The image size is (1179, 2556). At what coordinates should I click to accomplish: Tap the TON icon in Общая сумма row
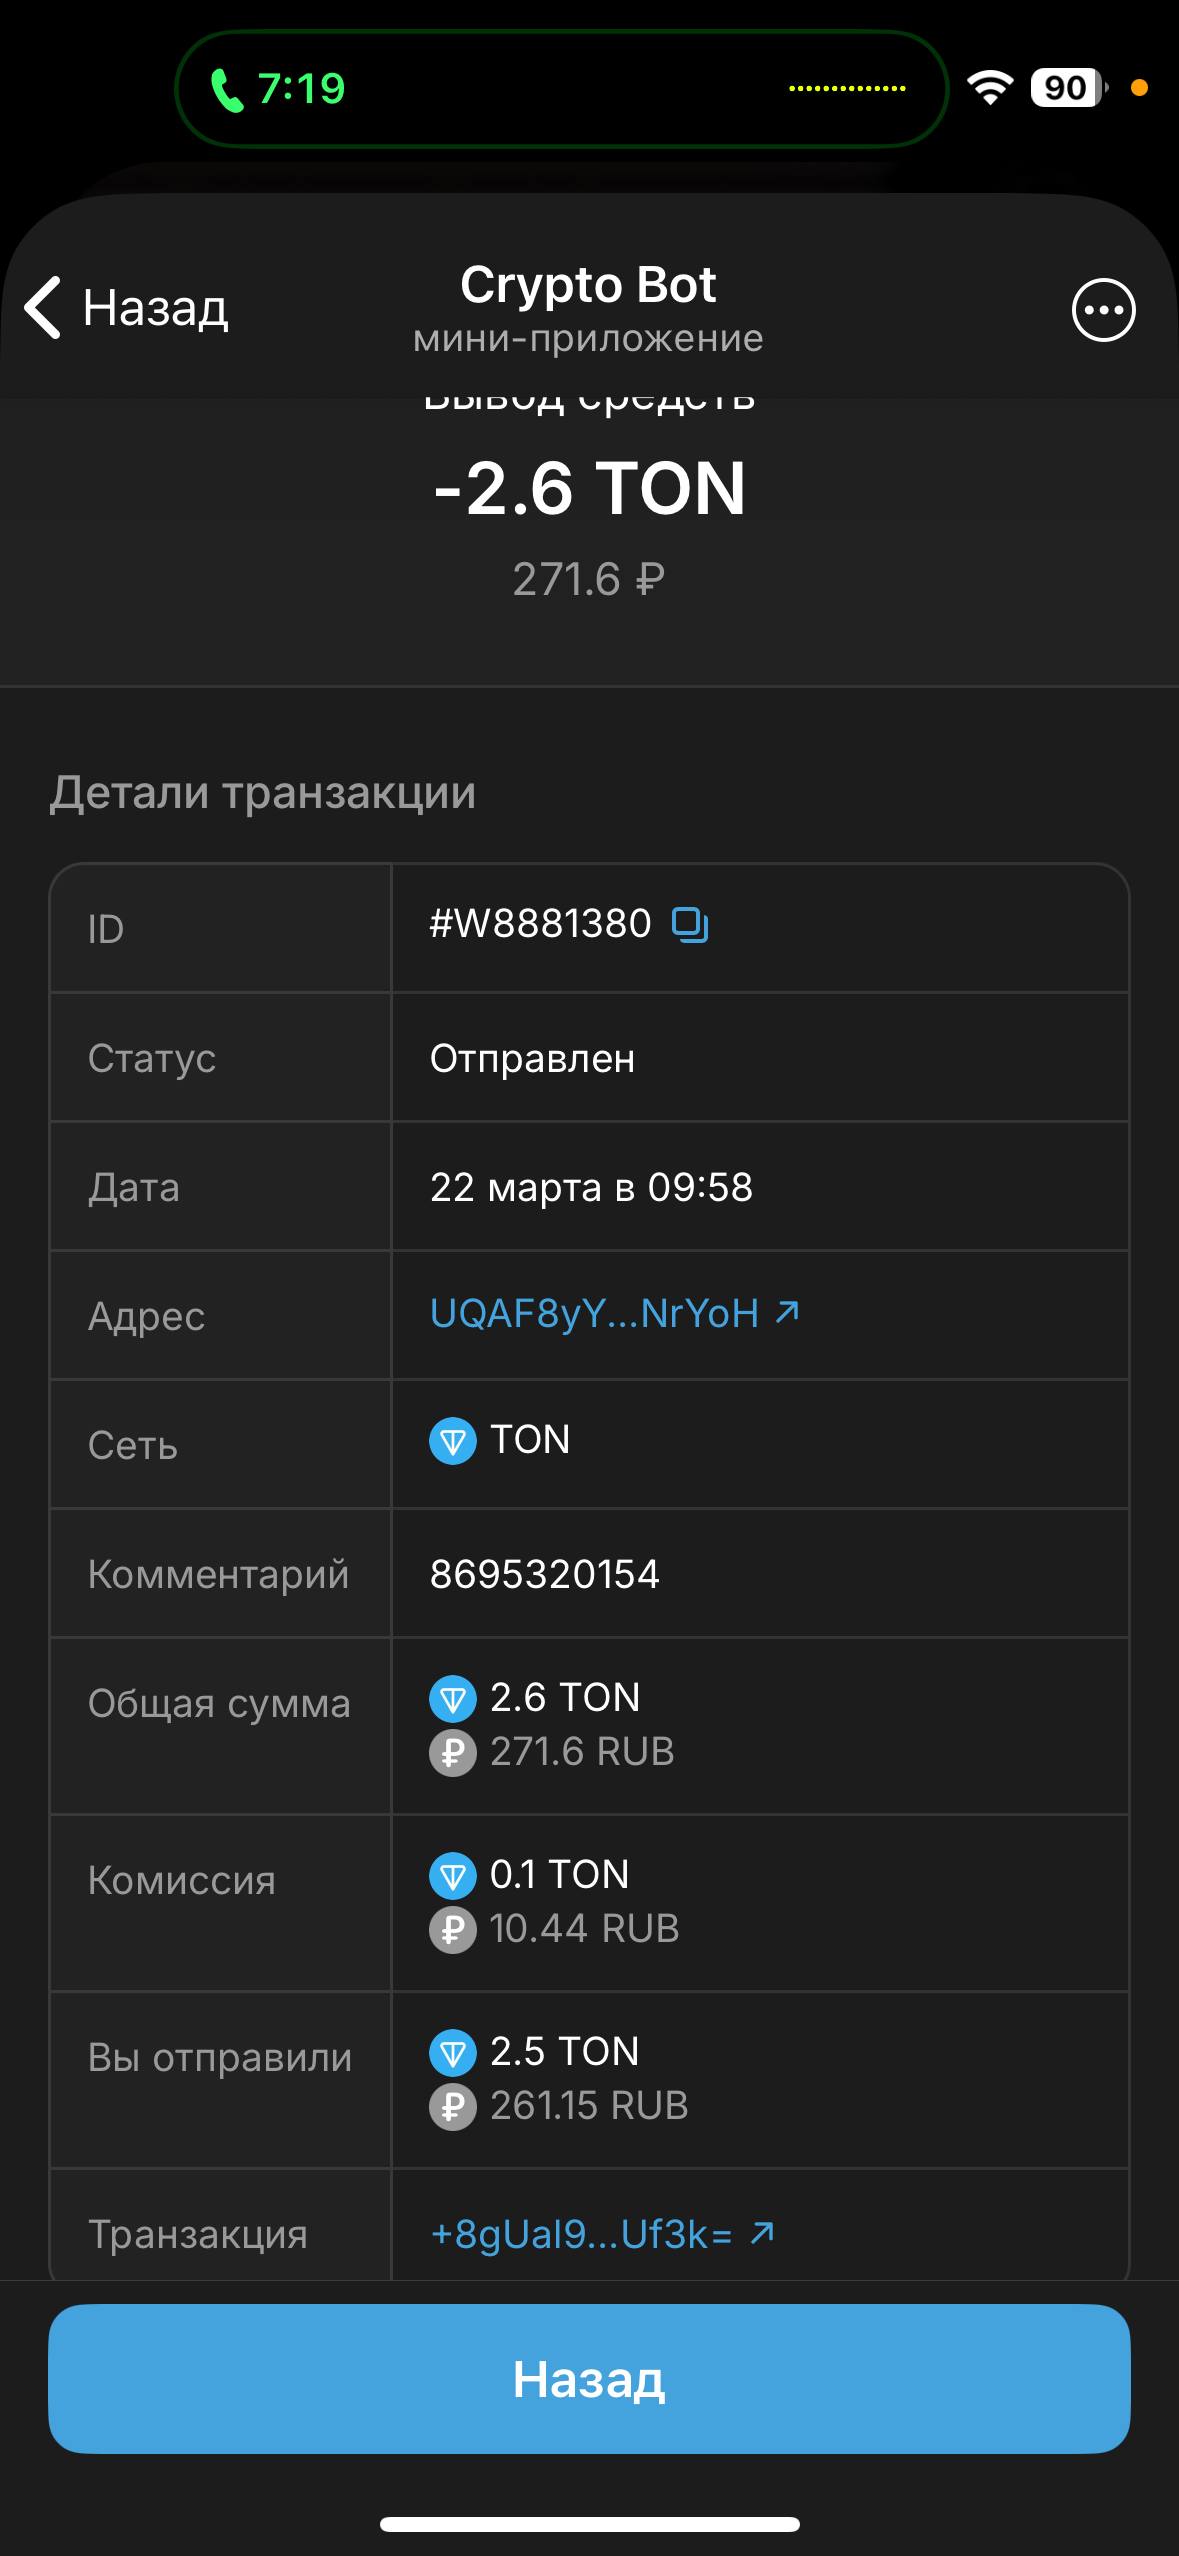(x=452, y=1698)
